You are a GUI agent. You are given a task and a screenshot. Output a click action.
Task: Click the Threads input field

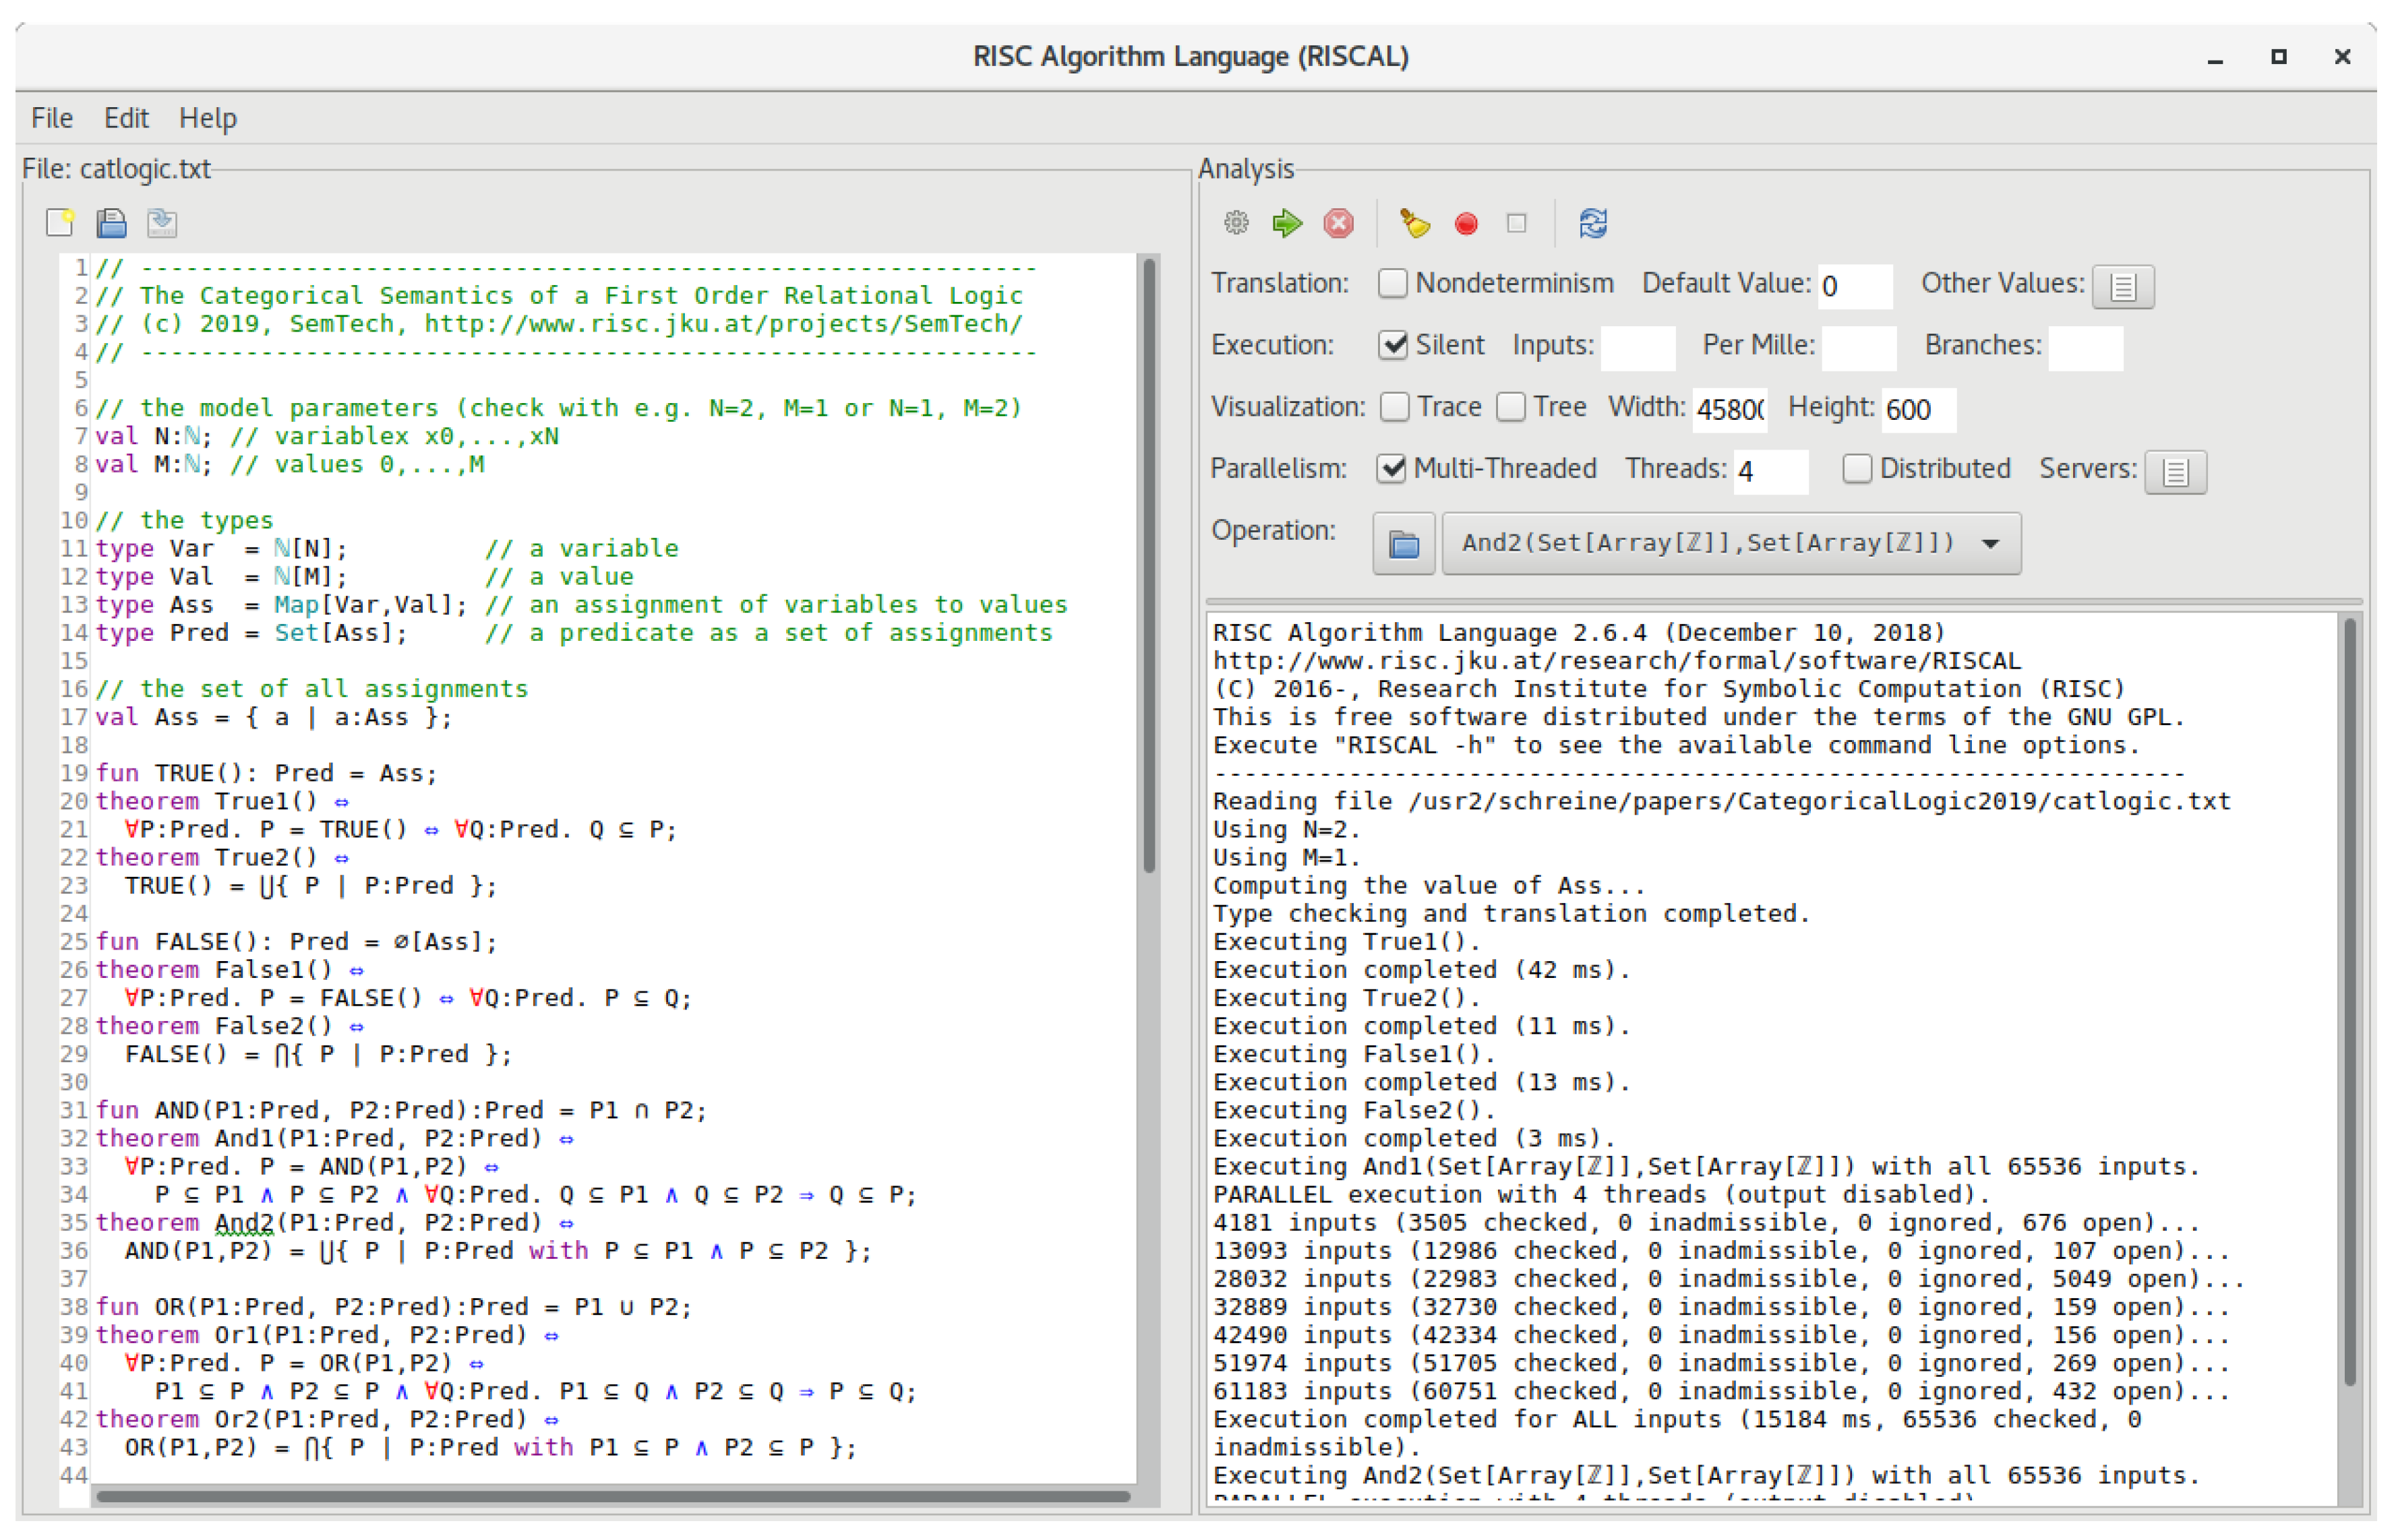point(1770,471)
